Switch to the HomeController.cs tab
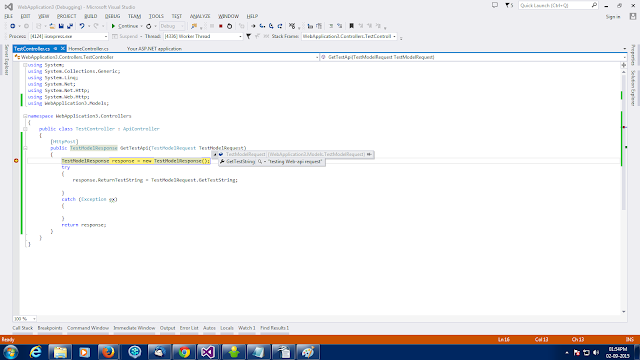The height and width of the screenshot is (360, 640). [89, 49]
